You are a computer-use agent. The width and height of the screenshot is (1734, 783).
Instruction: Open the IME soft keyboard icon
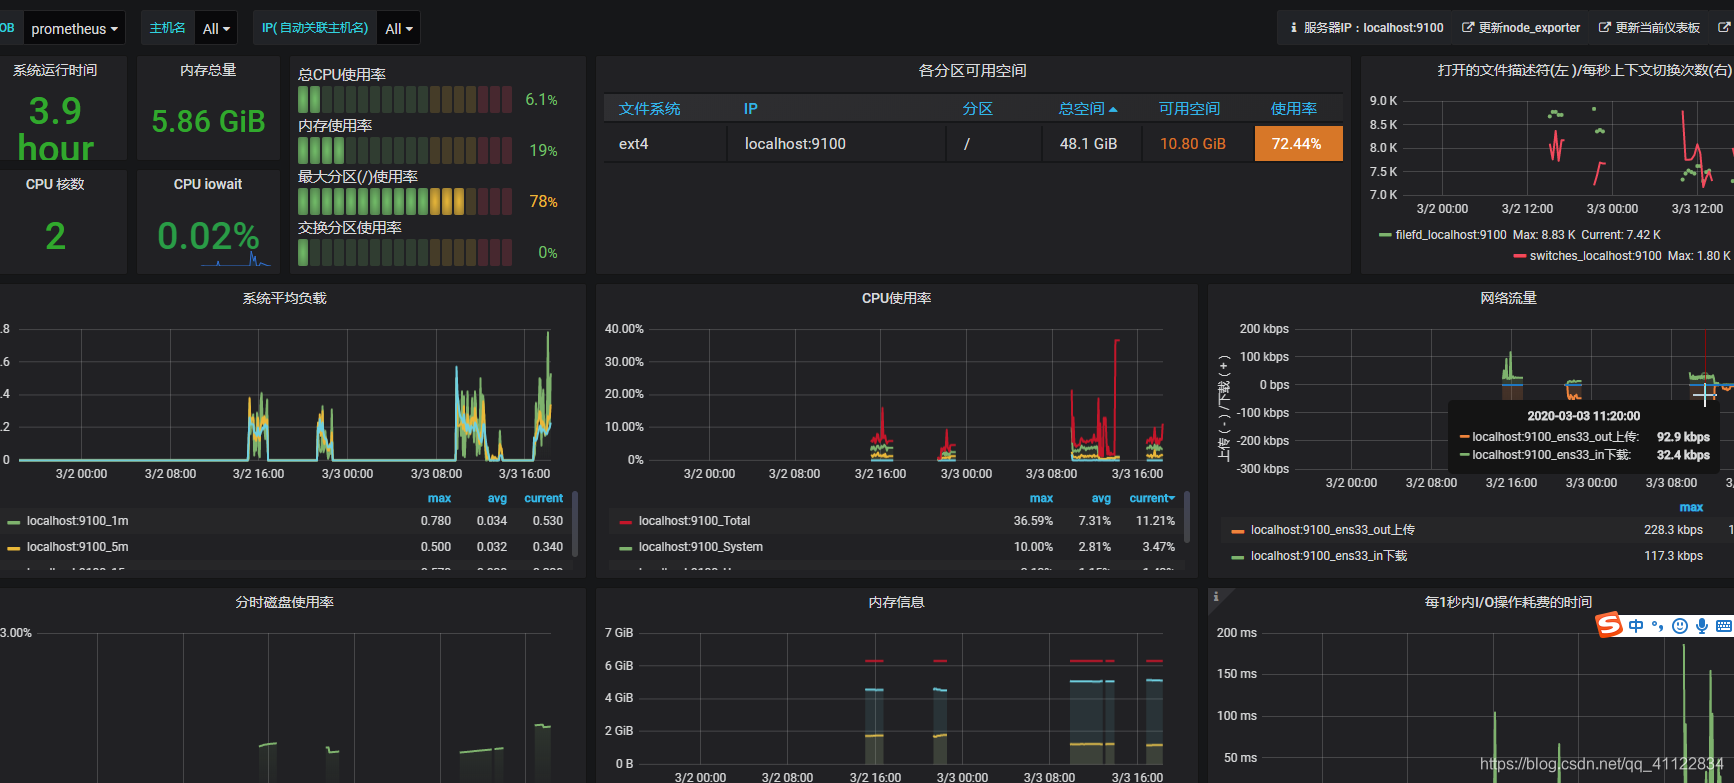[x=1724, y=626]
